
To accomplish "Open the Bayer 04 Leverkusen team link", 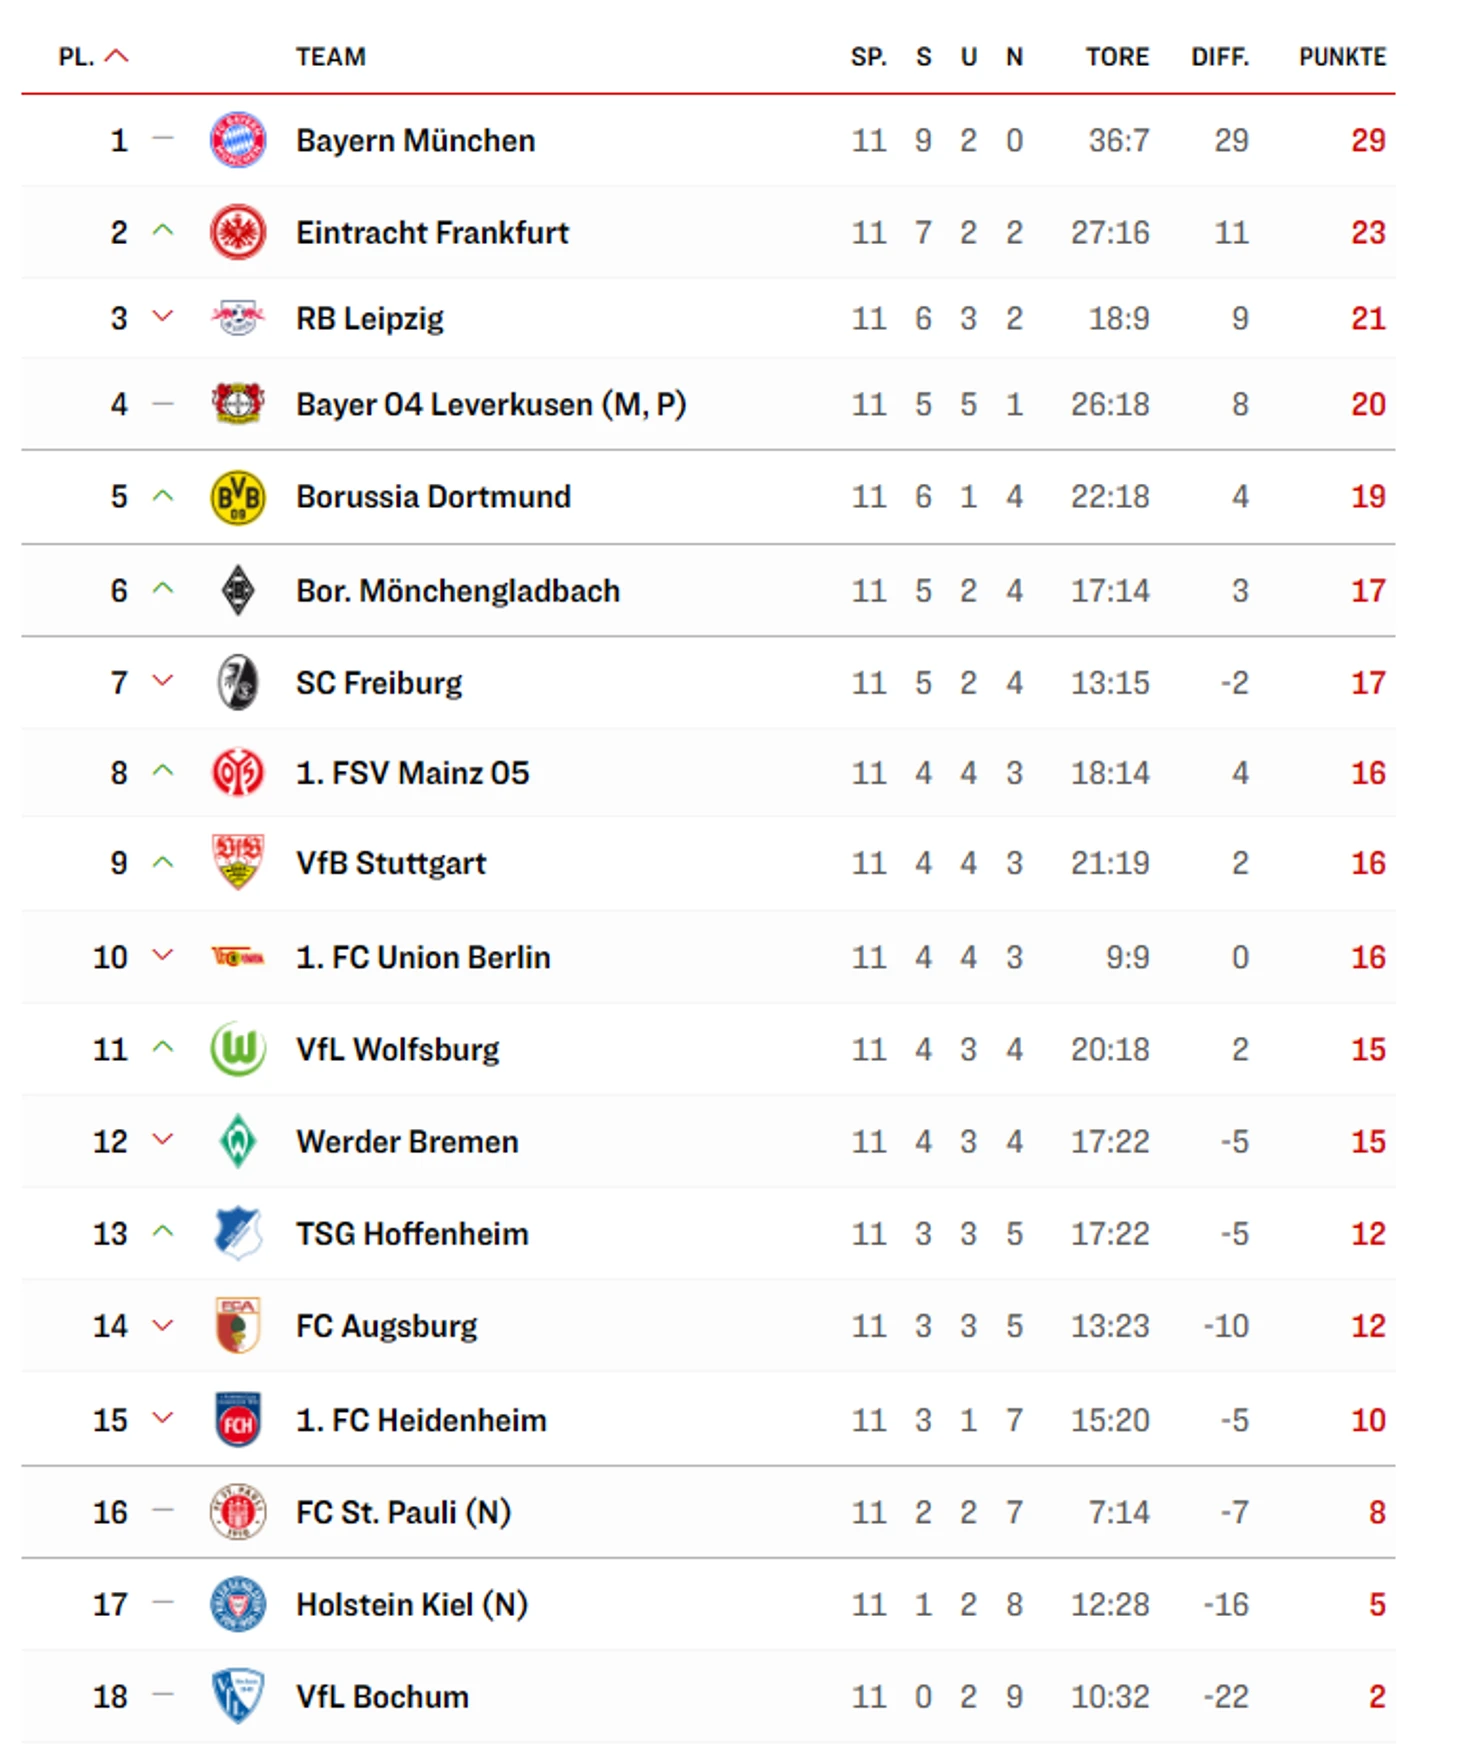I will coord(491,404).
